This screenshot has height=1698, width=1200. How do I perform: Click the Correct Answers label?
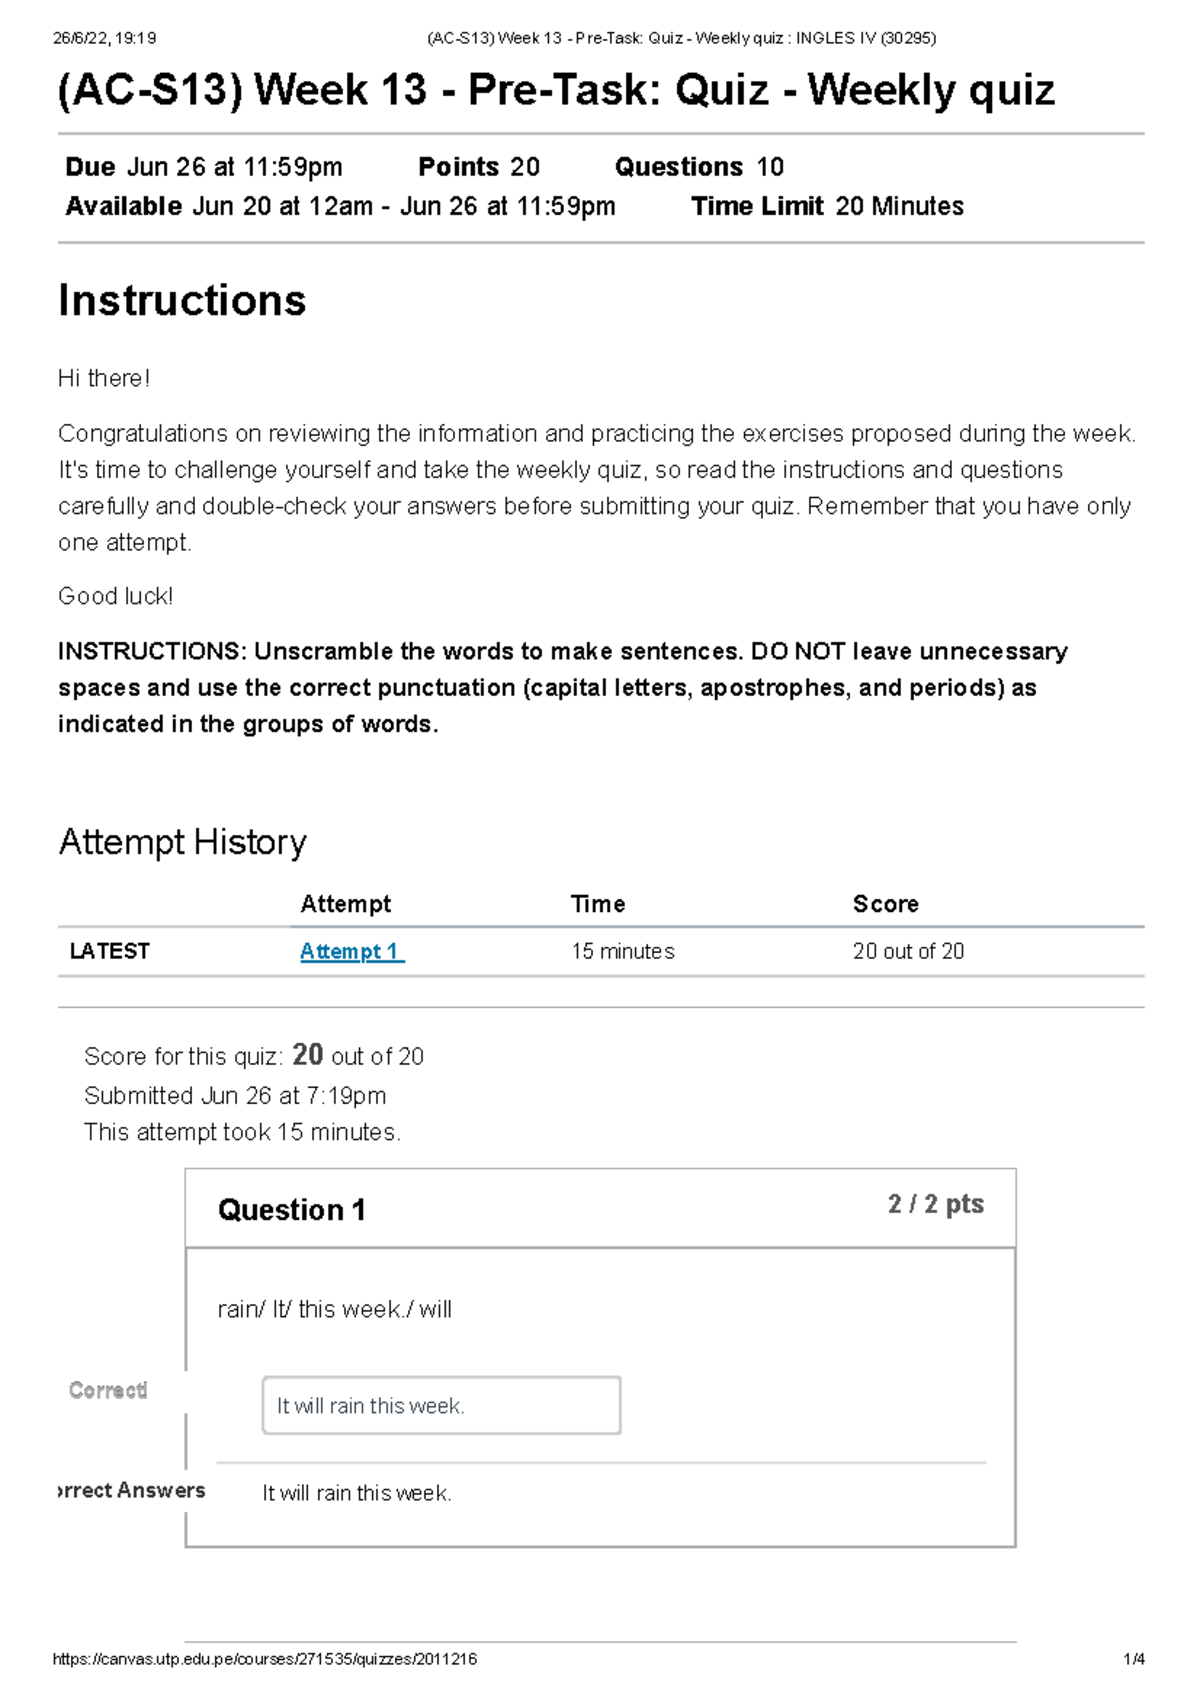click(x=132, y=1490)
